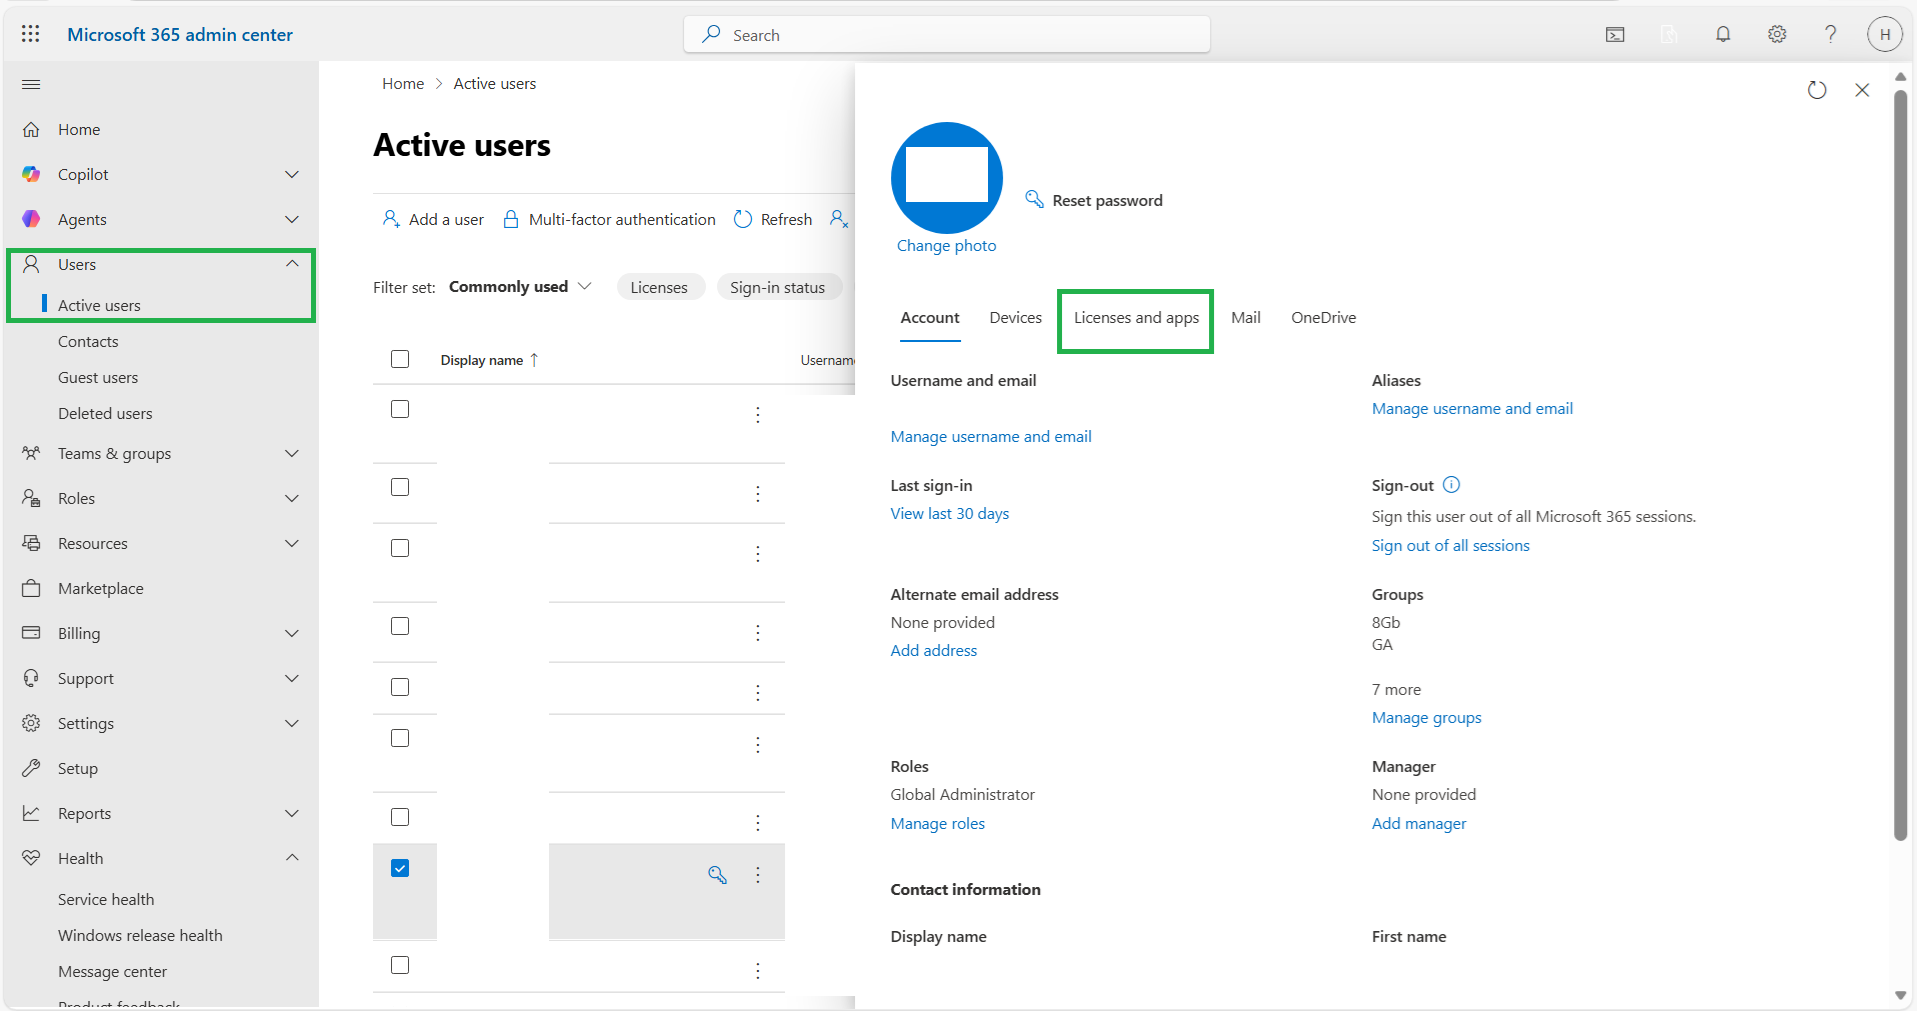Click the Setup wrench icon
This screenshot has height=1011, width=1917.
pyautogui.click(x=31, y=768)
